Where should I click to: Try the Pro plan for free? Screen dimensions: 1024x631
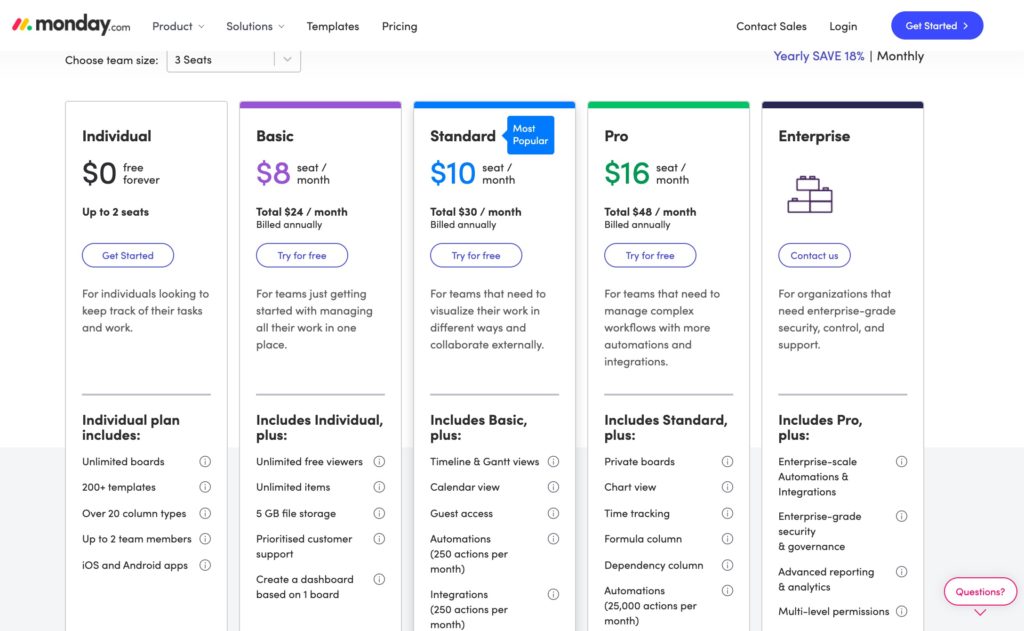[x=650, y=255]
